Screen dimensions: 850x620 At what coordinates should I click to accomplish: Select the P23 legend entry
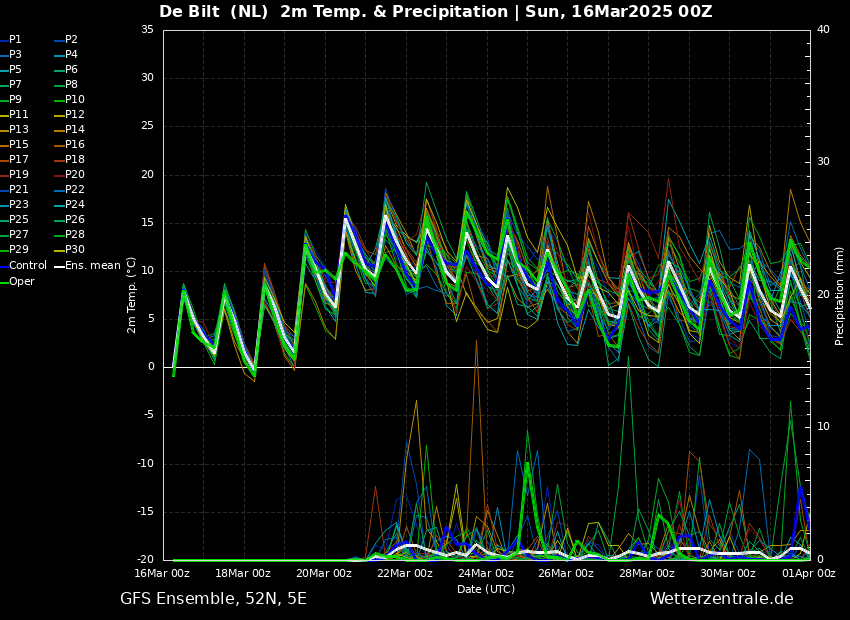coord(15,204)
